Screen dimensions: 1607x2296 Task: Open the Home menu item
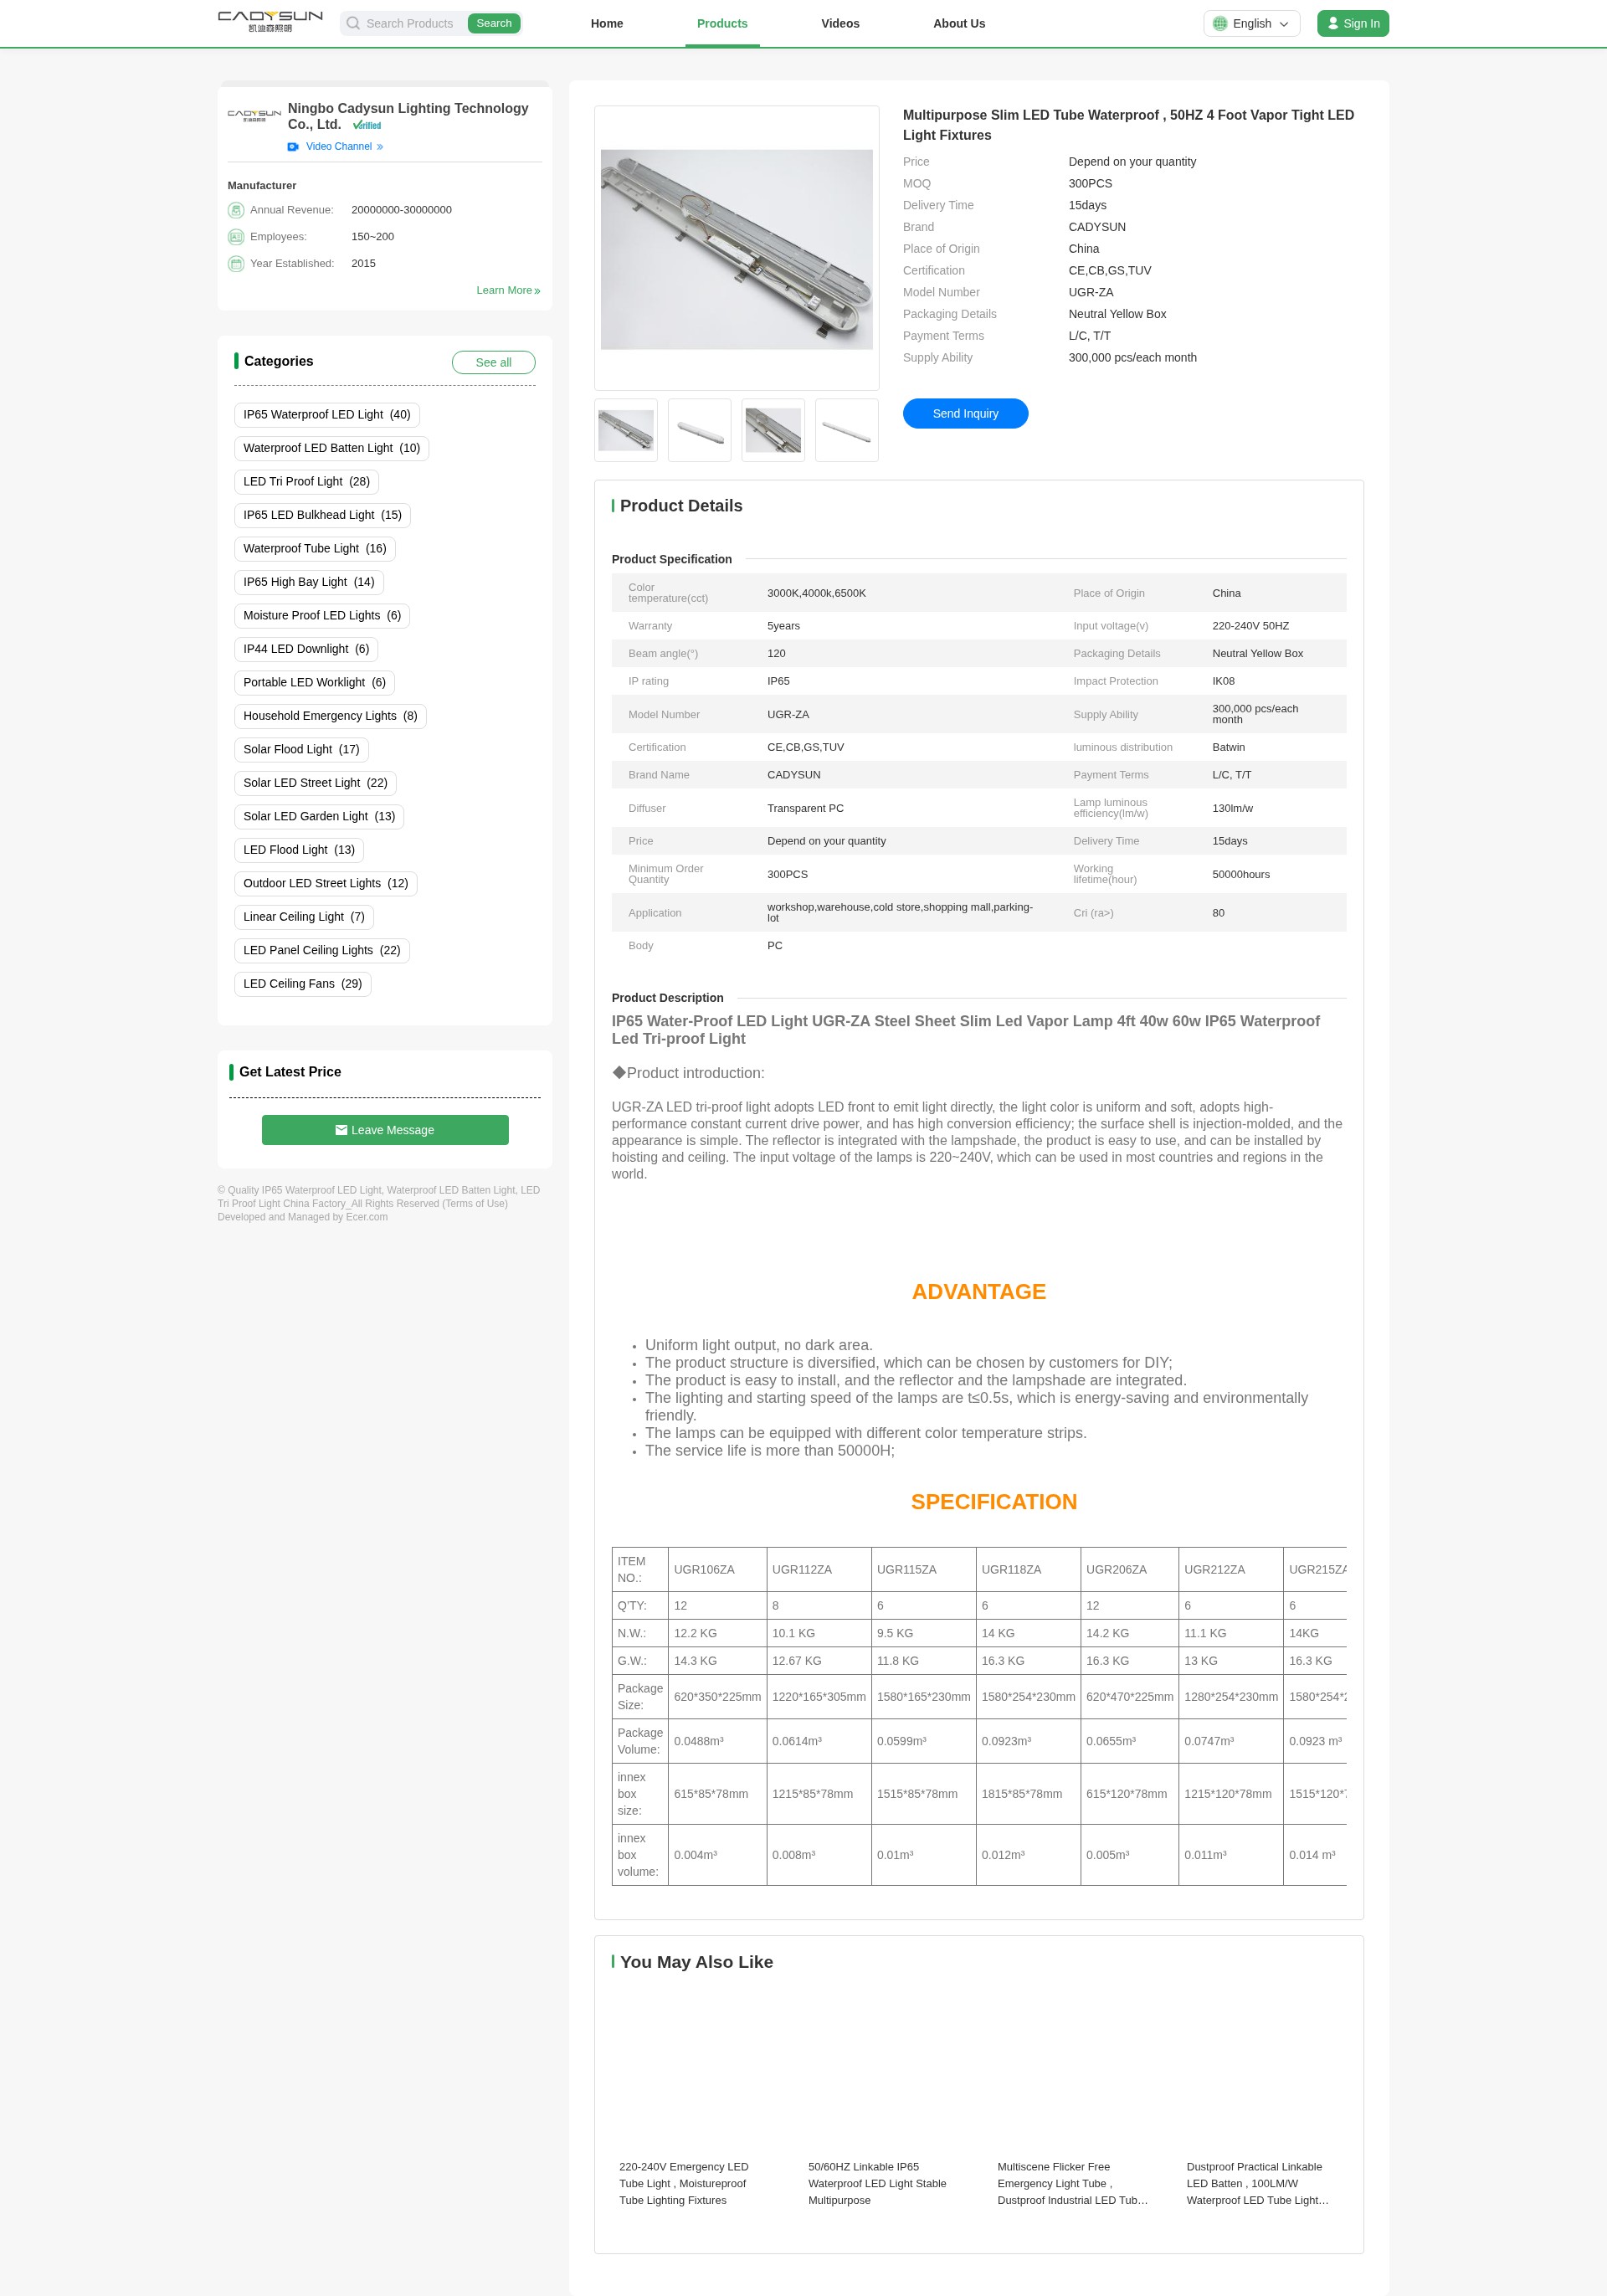coord(607,23)
